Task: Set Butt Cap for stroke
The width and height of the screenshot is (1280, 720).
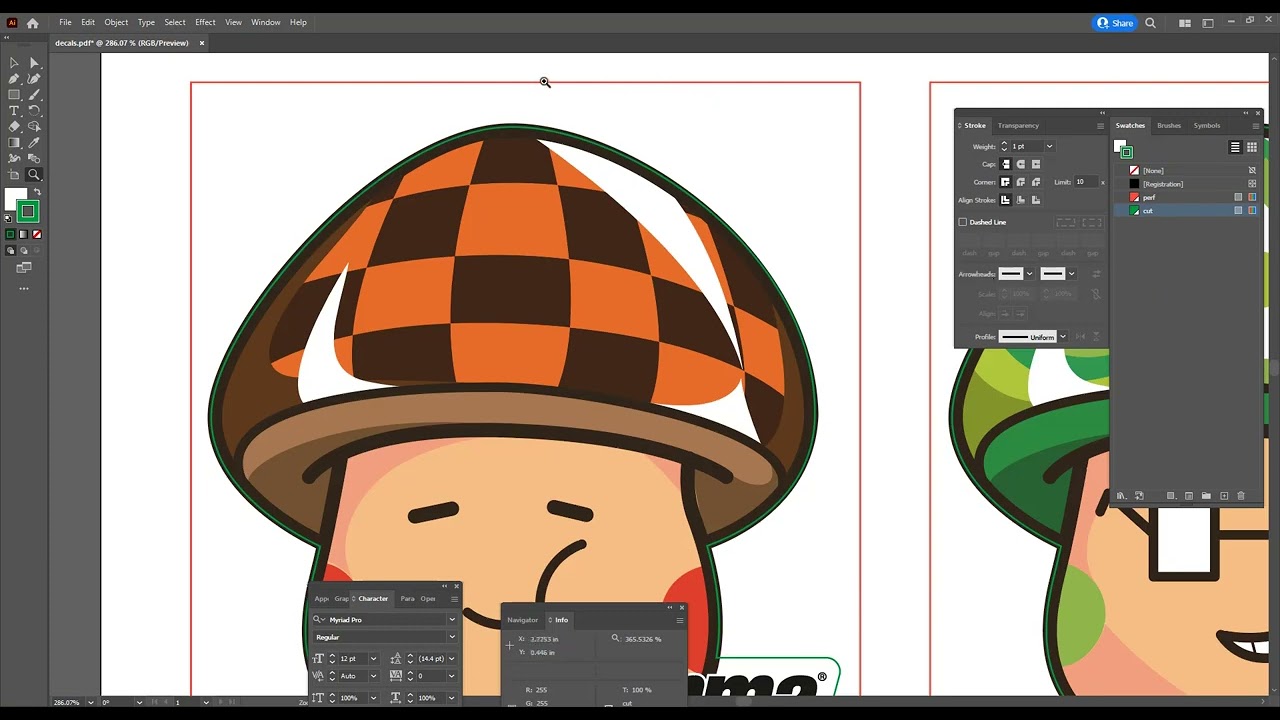Action: (1006, 164)
